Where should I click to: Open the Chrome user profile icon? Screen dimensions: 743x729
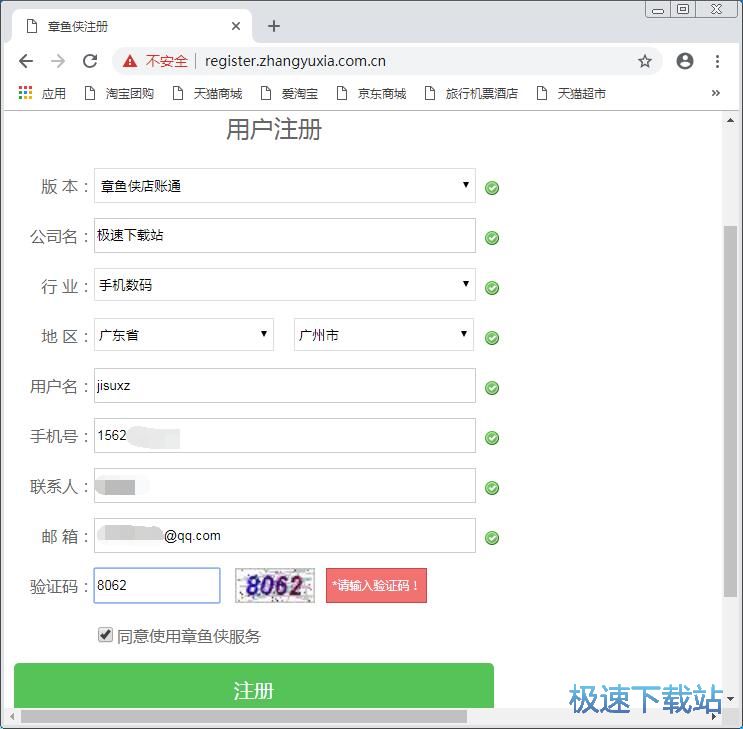click(x=685, y=61)
